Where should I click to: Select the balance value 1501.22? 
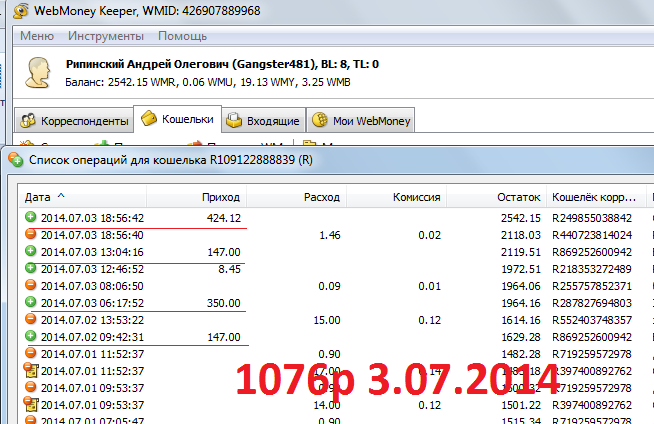pos(521,405)
